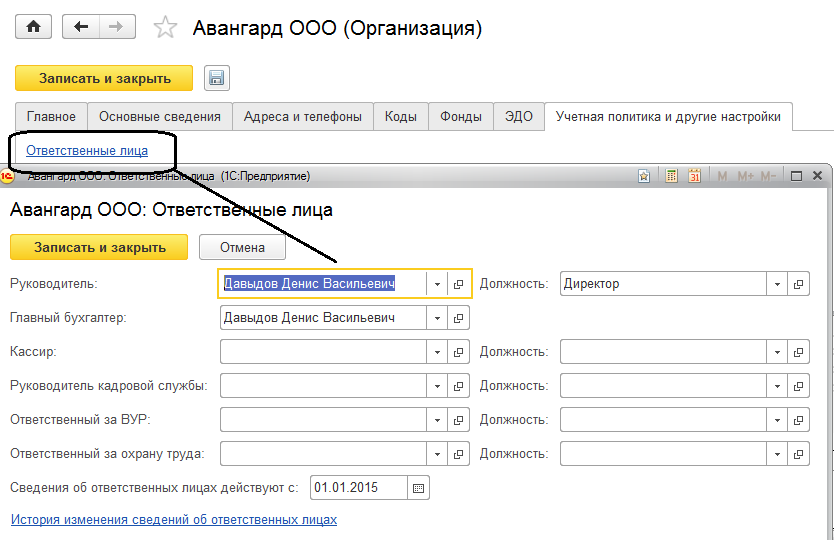The image size is (834, 540).
Task: Open dropdown for Директор position field
Action: click(777, 284)
